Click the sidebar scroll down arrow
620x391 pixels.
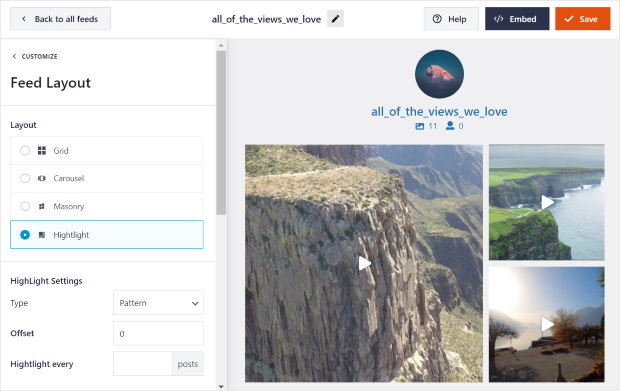click(221, 386)
